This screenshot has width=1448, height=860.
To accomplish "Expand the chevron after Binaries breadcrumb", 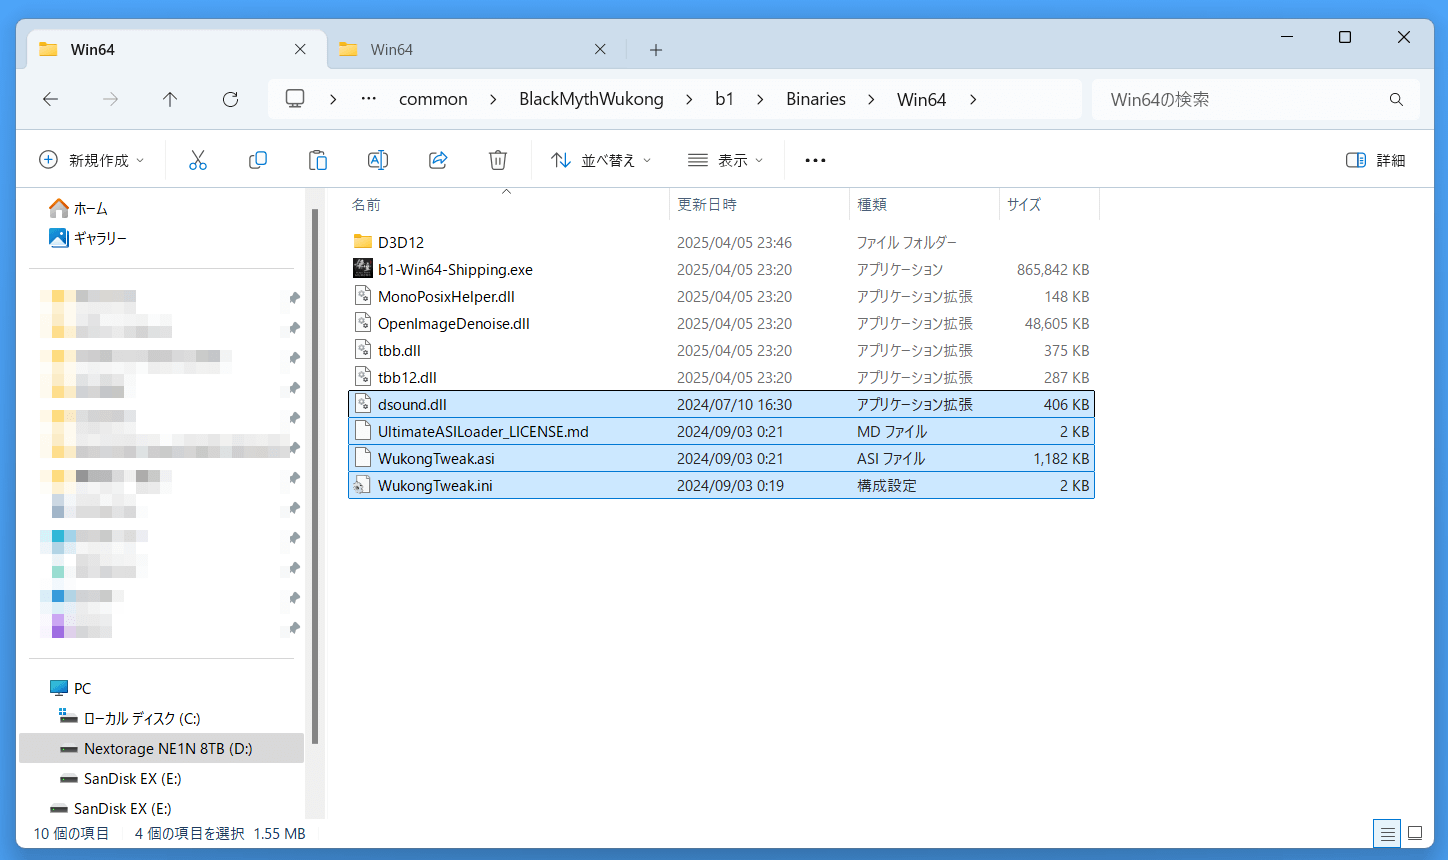I will pos(871,99).
